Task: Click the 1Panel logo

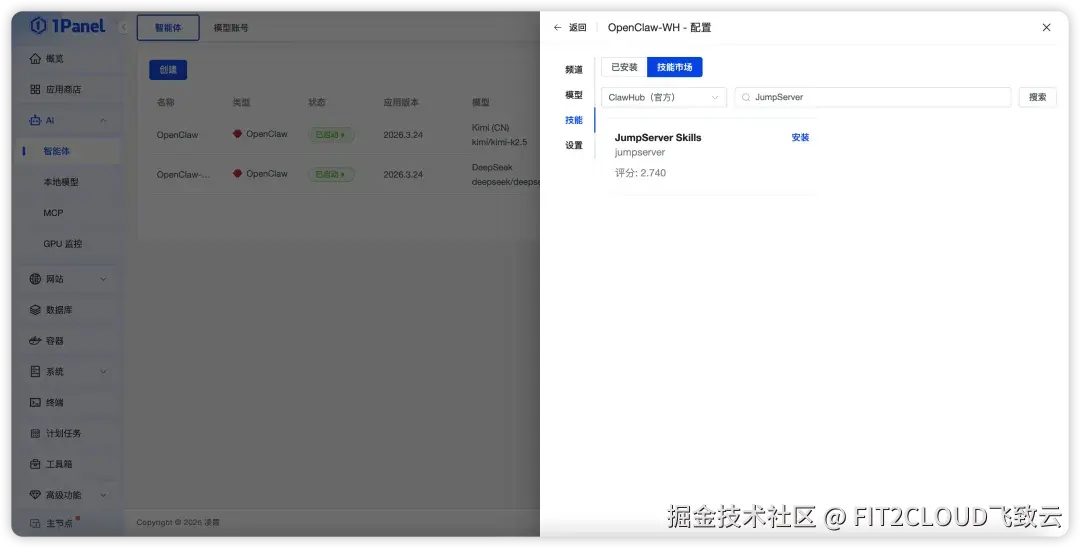Action: pos(68,26)
